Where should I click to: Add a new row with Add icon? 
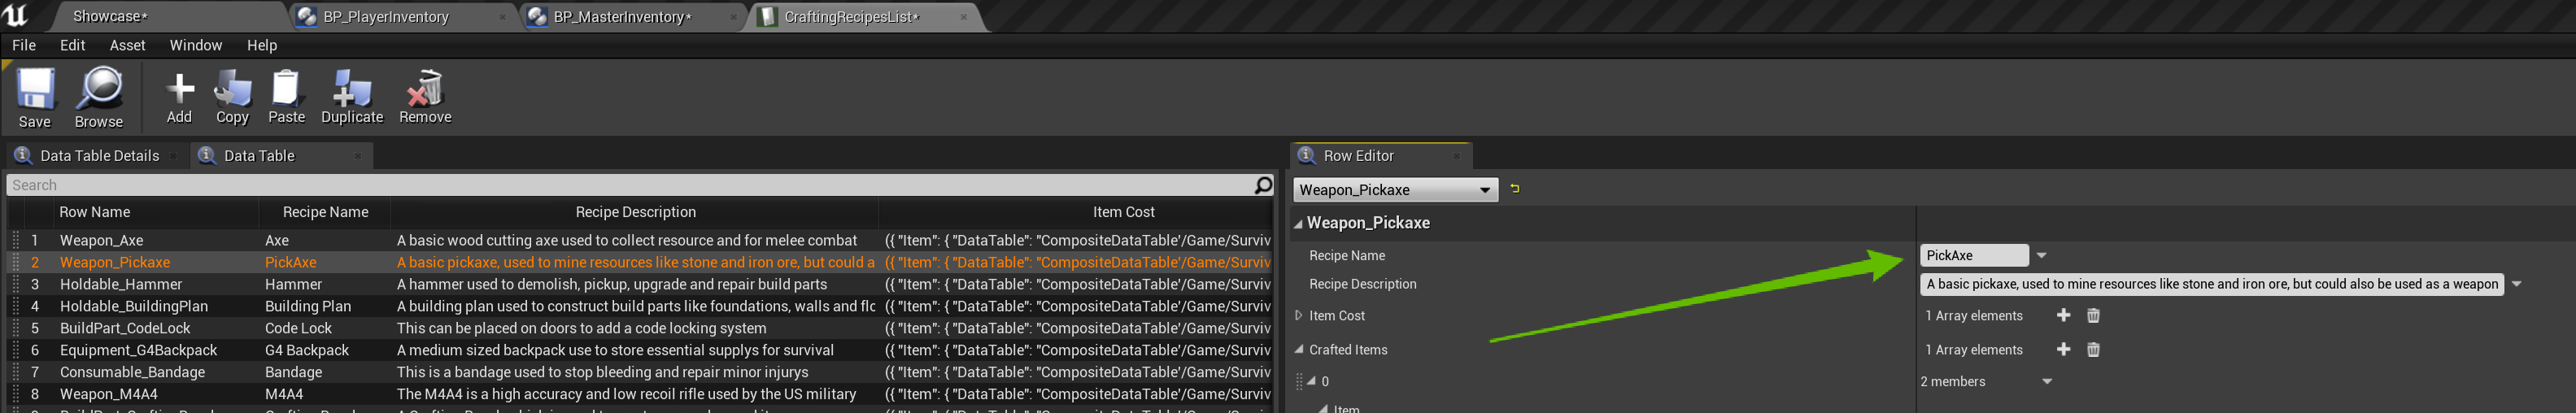179,97
